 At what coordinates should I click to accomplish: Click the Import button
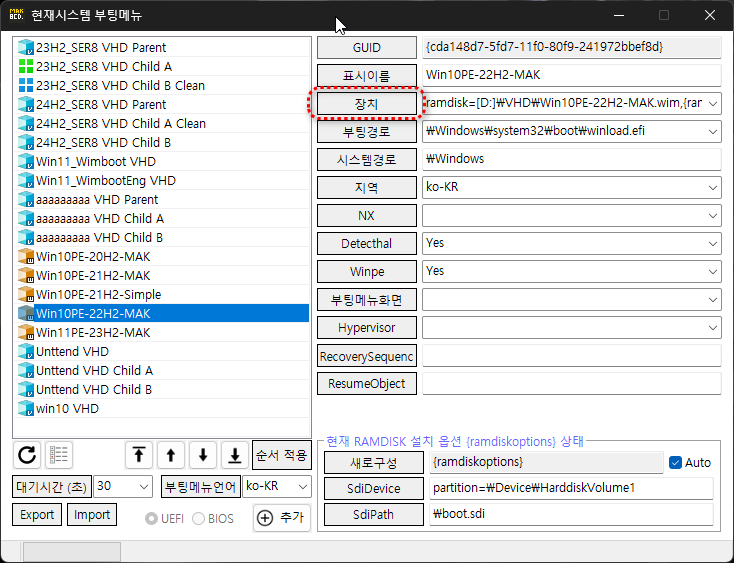click(92, 515)
